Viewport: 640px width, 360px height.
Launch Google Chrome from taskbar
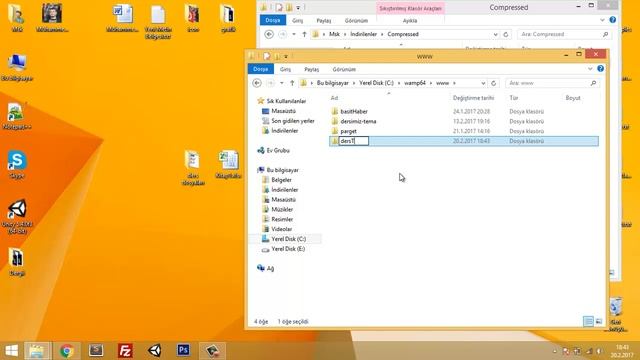tap(67, 351)
